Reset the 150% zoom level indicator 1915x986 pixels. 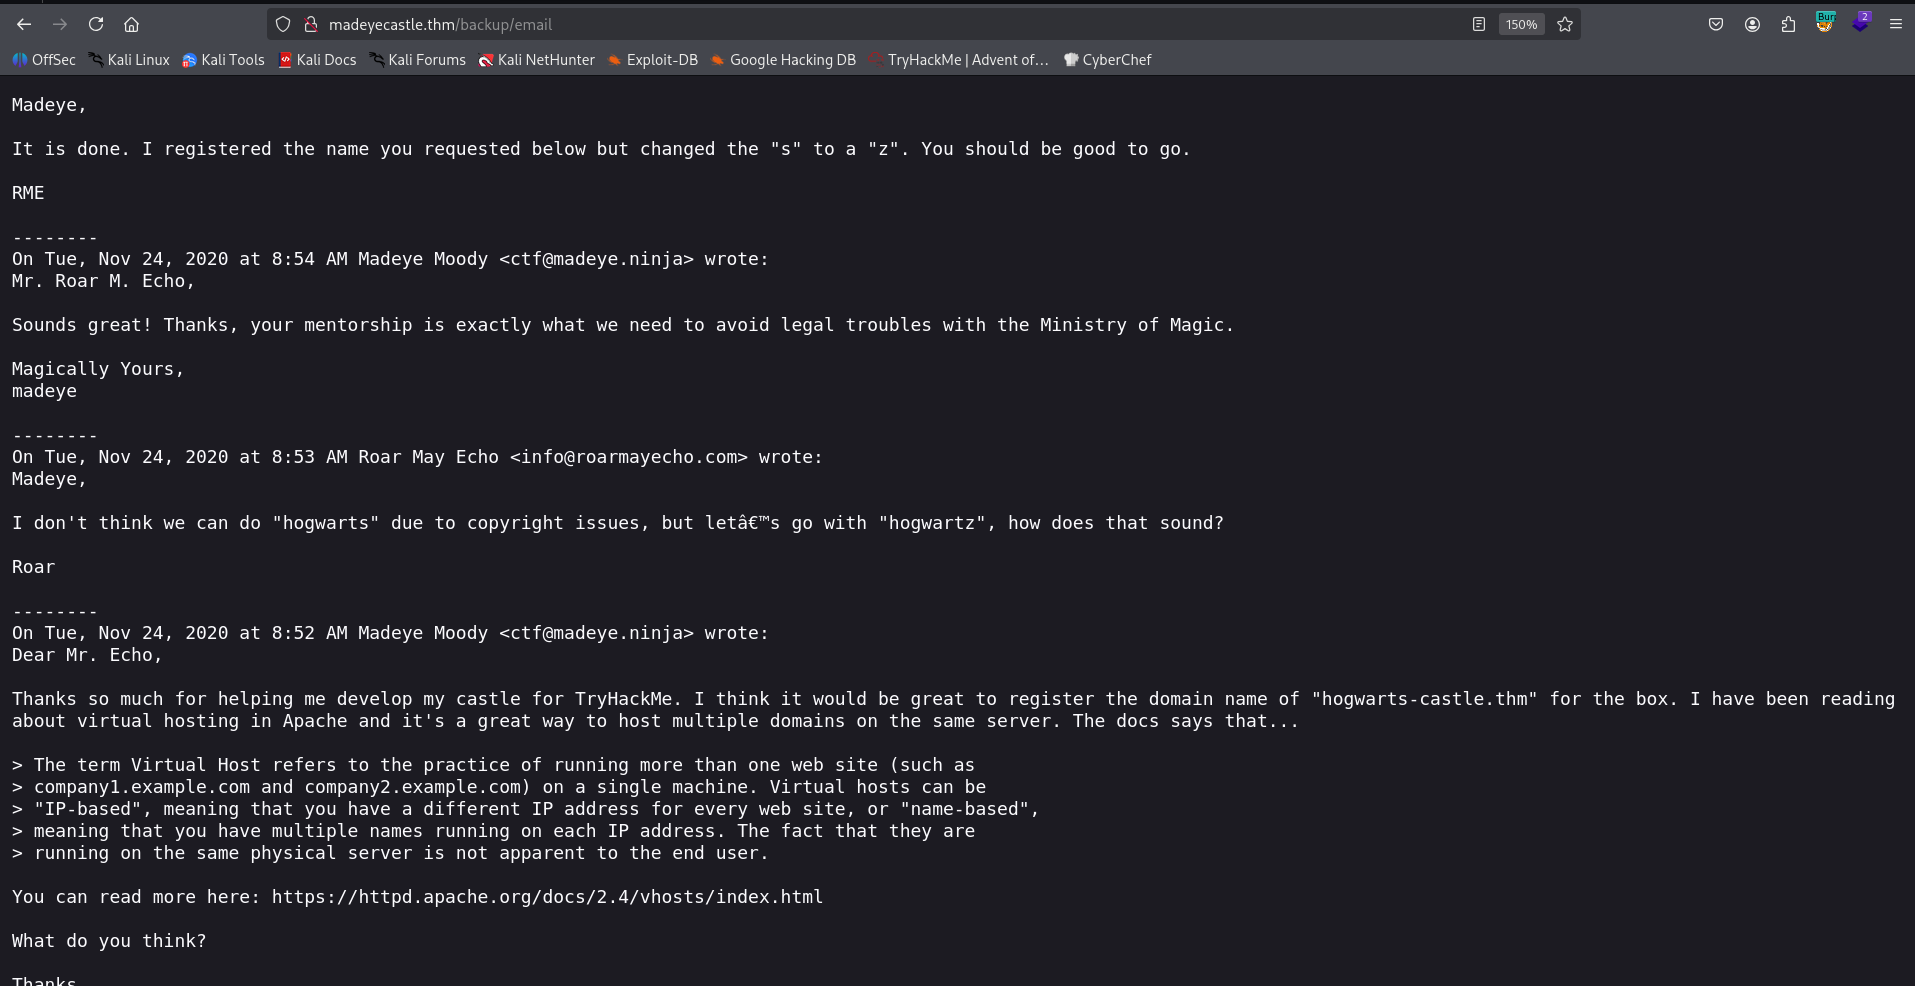(1521, 24)
